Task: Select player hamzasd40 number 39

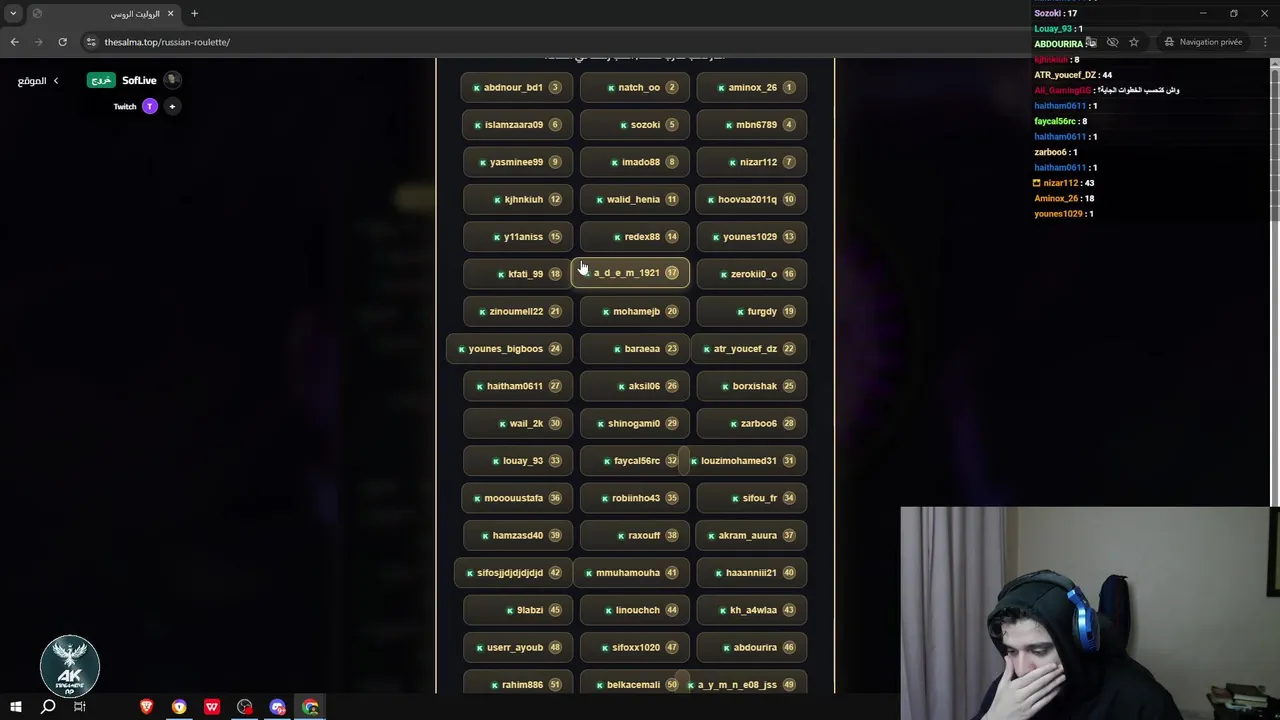Action: coord(517,535)
